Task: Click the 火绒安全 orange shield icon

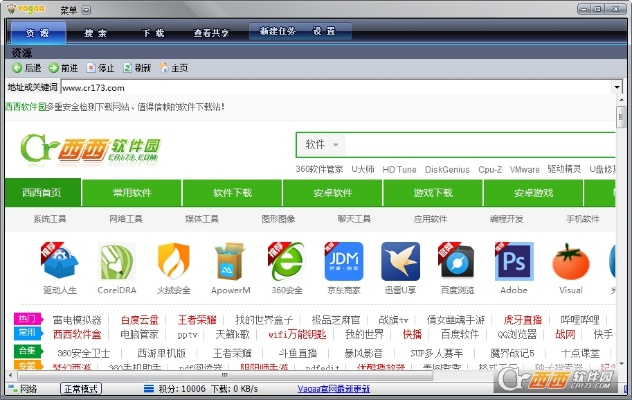Action: tap(173, 263)
